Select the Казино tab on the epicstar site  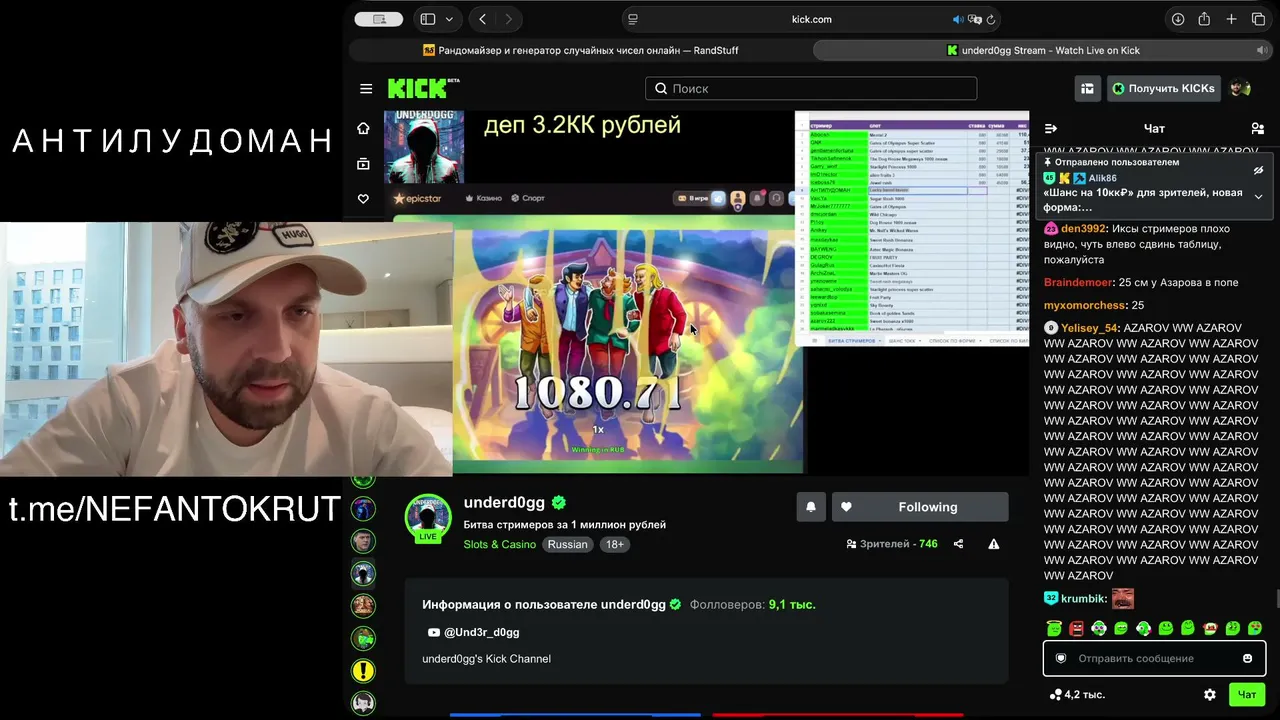(x=484, y=198)
